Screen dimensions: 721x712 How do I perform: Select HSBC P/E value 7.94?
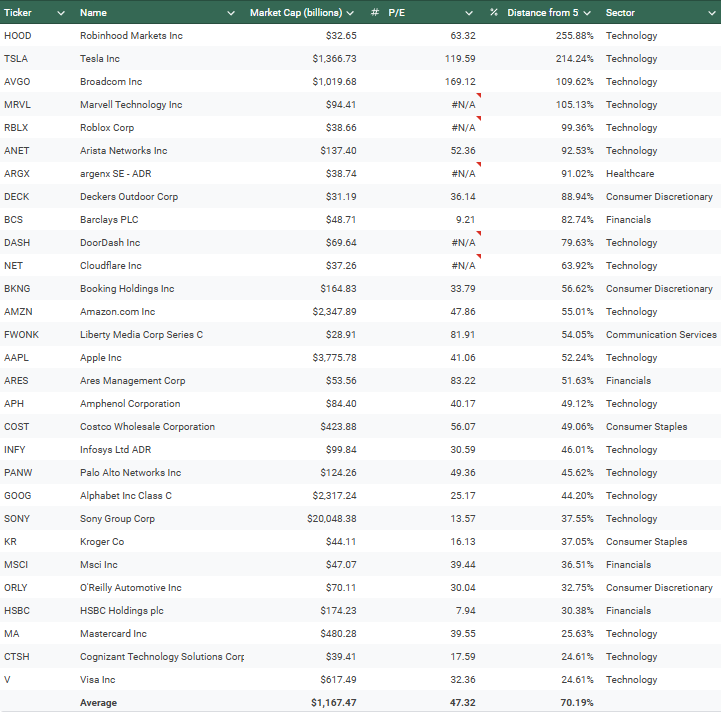pyautogui.click(x=465, y=610)
